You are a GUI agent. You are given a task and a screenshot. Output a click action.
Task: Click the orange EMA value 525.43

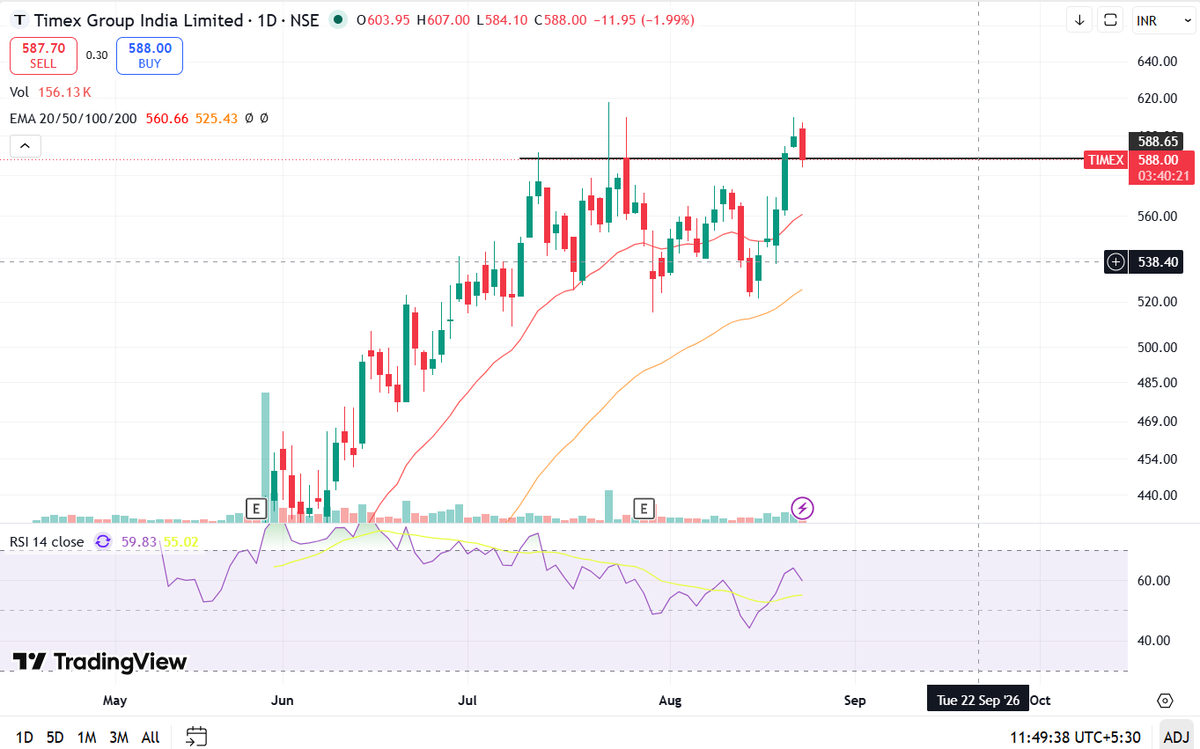tap(216, 118)
